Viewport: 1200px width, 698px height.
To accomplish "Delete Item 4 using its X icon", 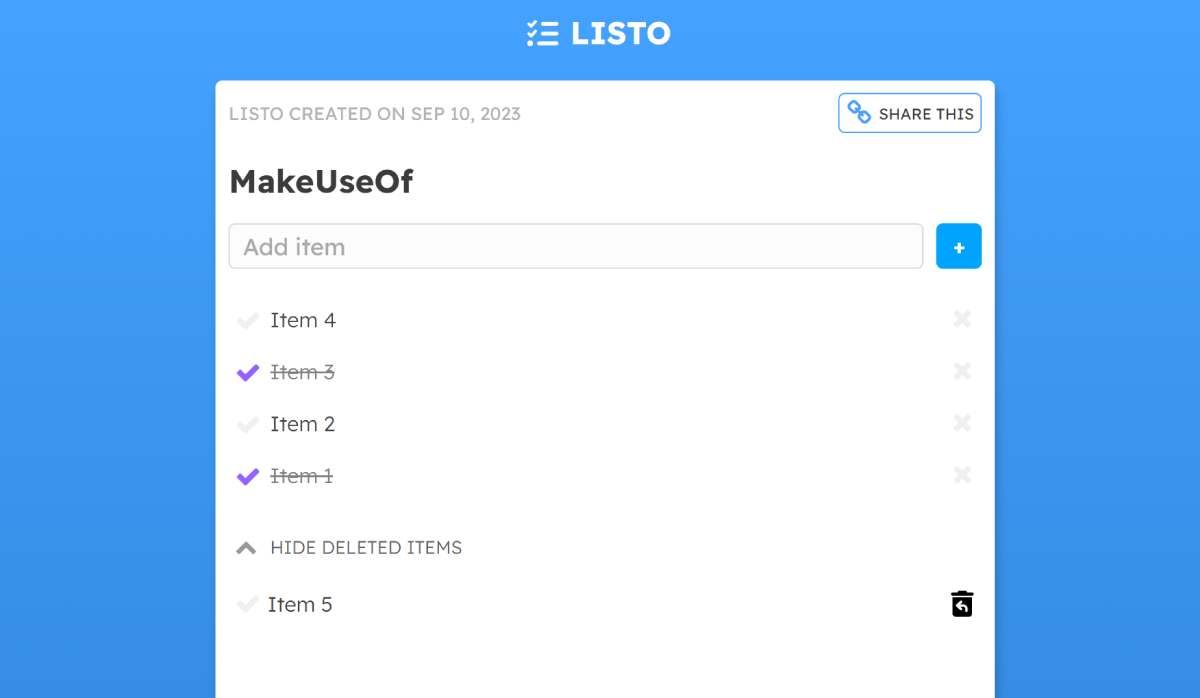I will click(x=961, y=319).
